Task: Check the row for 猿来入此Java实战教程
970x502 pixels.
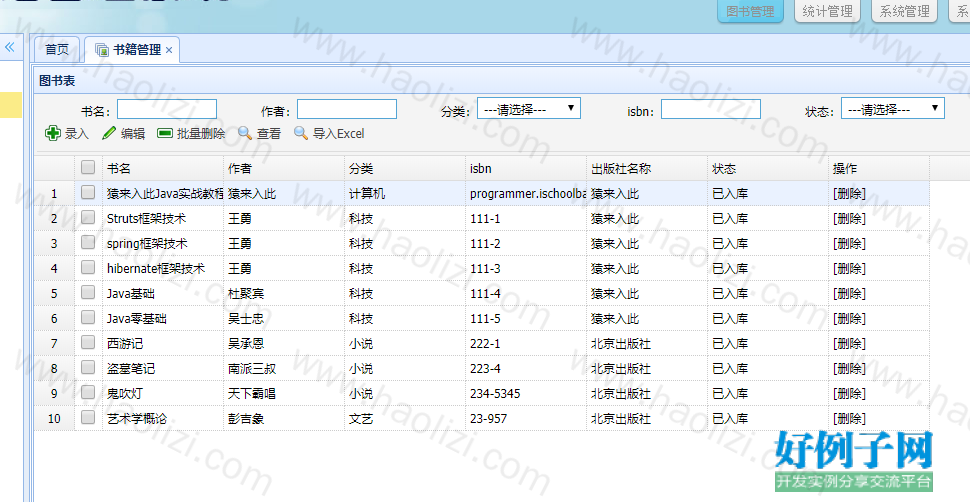Action: pyautogui.click(x=88, y=192)
